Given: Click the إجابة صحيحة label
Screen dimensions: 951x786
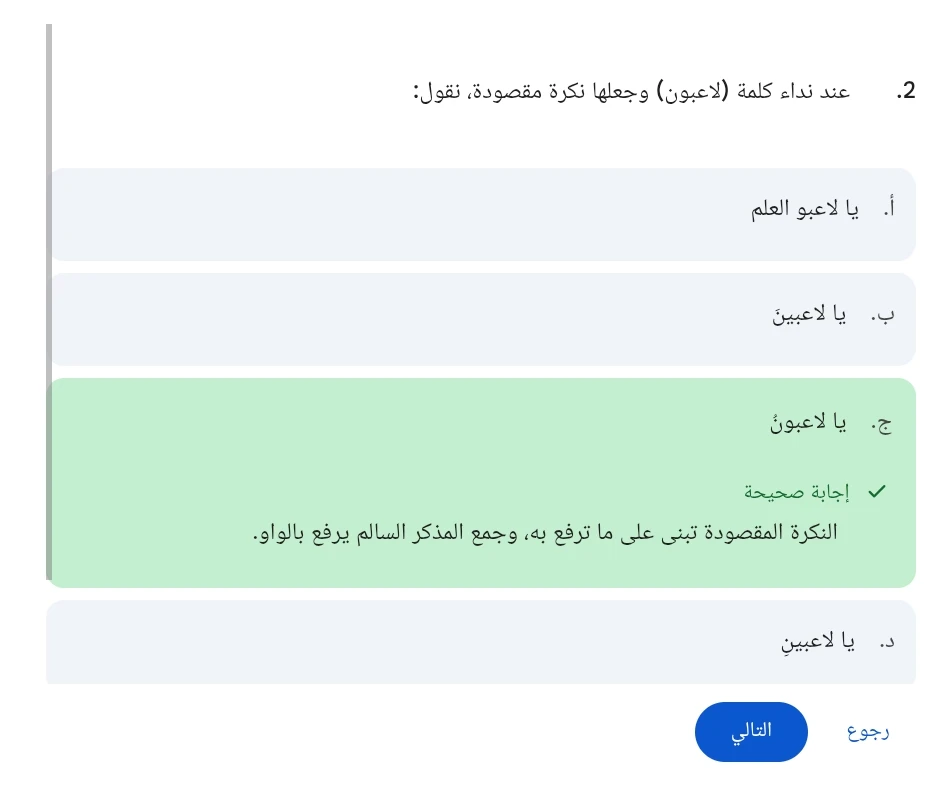Looking at the screenshot, I should (797, 491).
